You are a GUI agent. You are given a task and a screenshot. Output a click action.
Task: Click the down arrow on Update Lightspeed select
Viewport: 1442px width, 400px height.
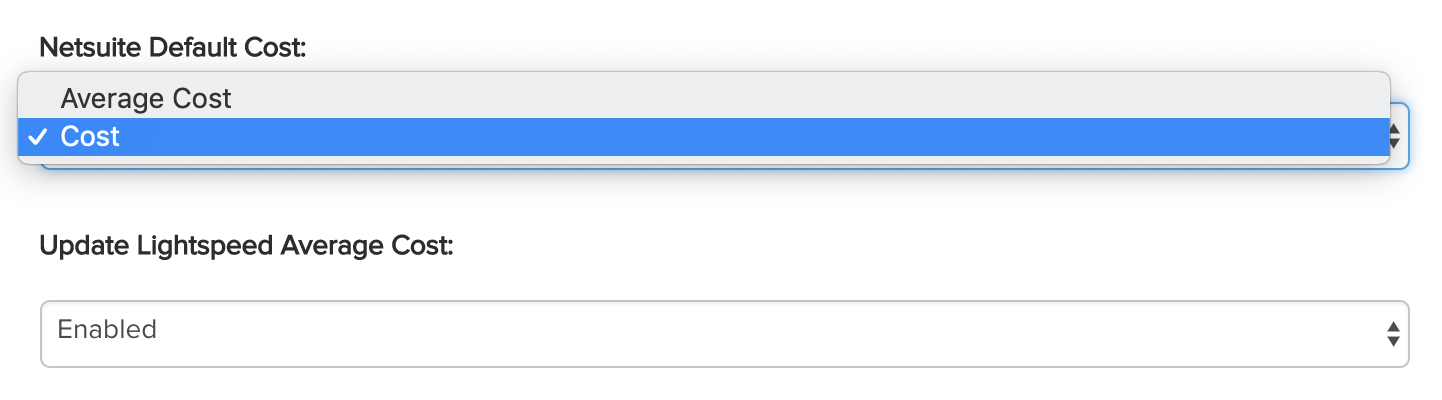pyautogui.click(x=1392, y=342)
